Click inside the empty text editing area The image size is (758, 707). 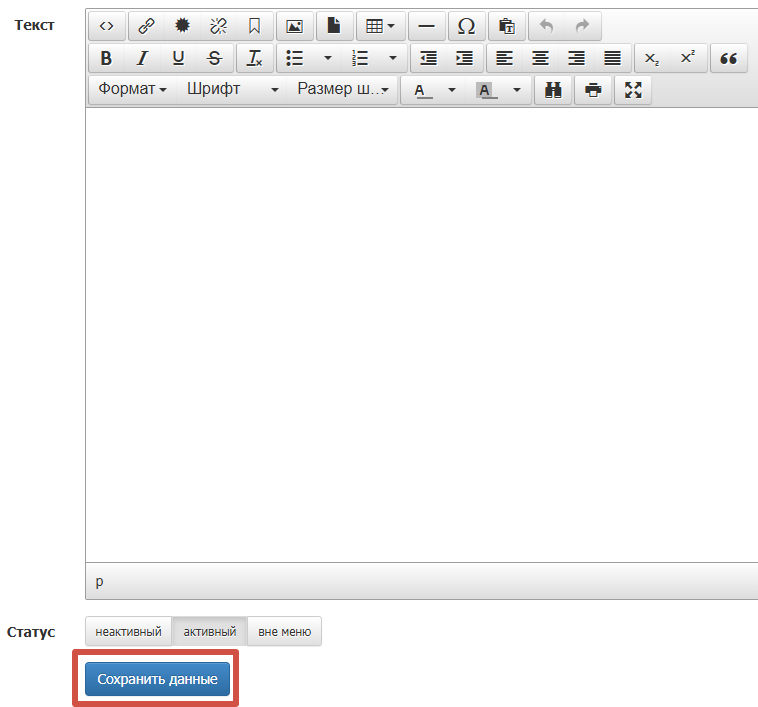coord(420,330)
